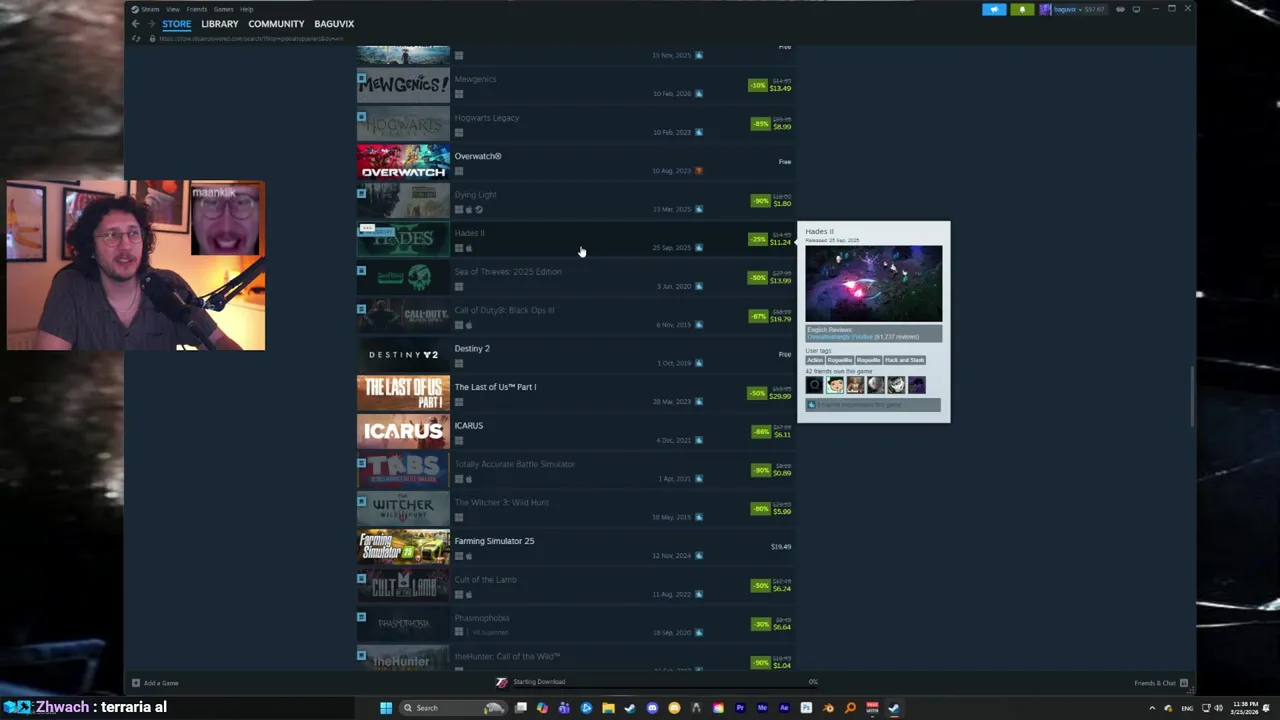Open the Cult of the Lamb thumbnail

click(403, 586)
